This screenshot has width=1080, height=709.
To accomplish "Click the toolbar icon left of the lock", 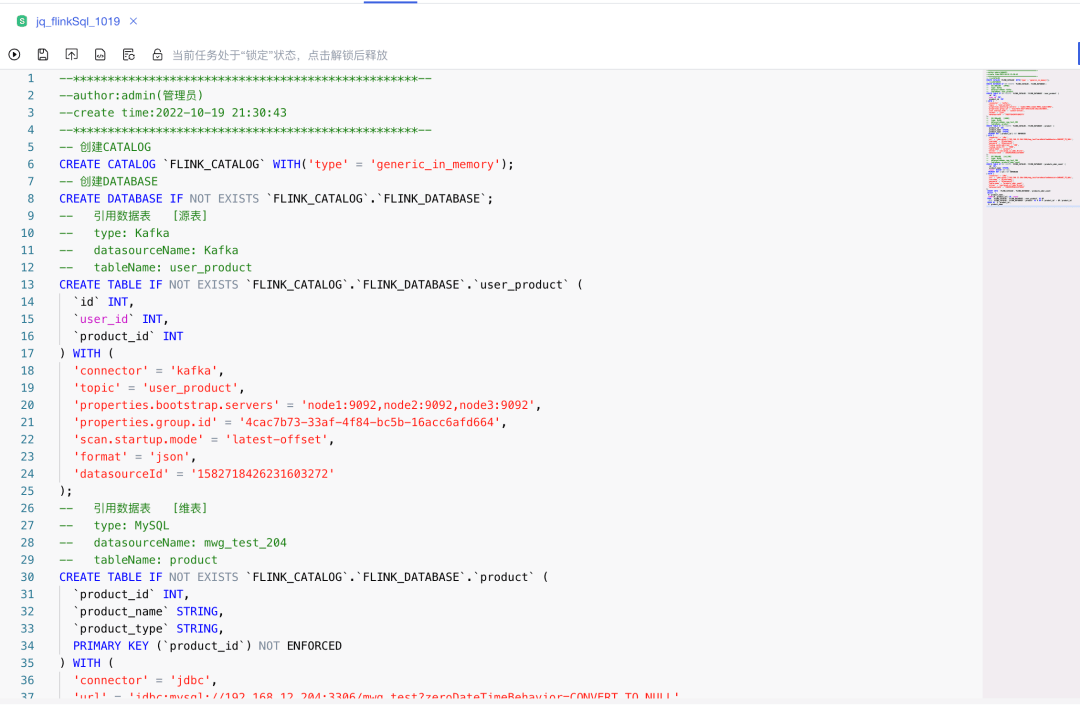I will point(129,55).
